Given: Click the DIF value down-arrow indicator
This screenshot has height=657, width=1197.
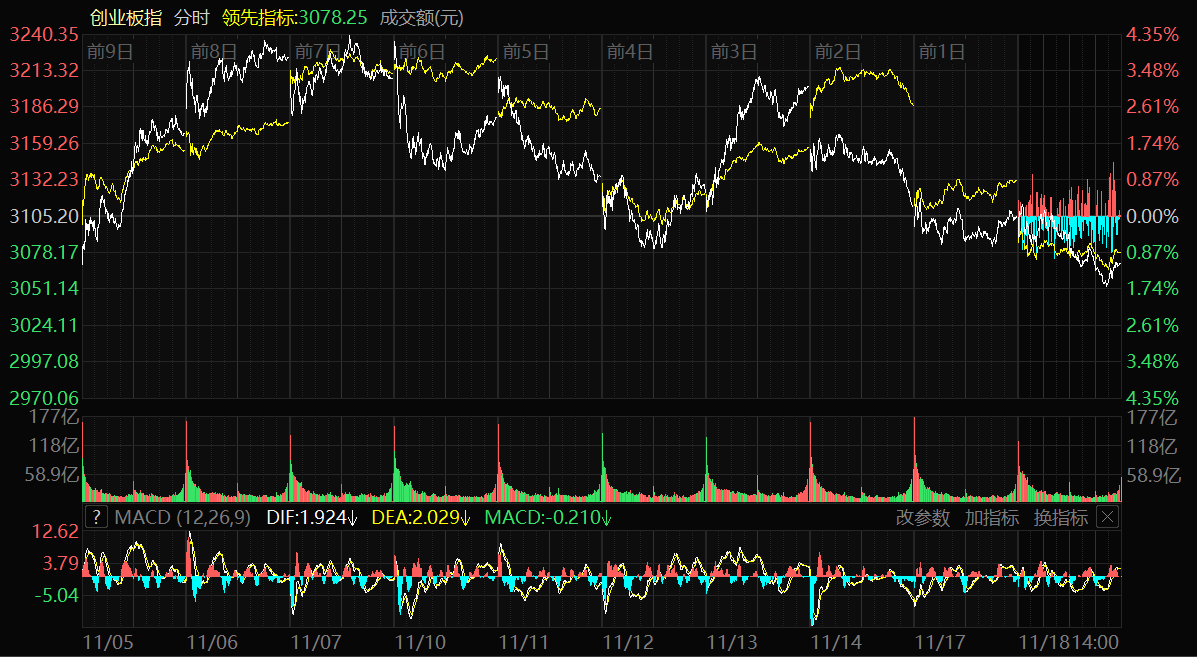Looking at the screenshot, I should pos(354,517).
